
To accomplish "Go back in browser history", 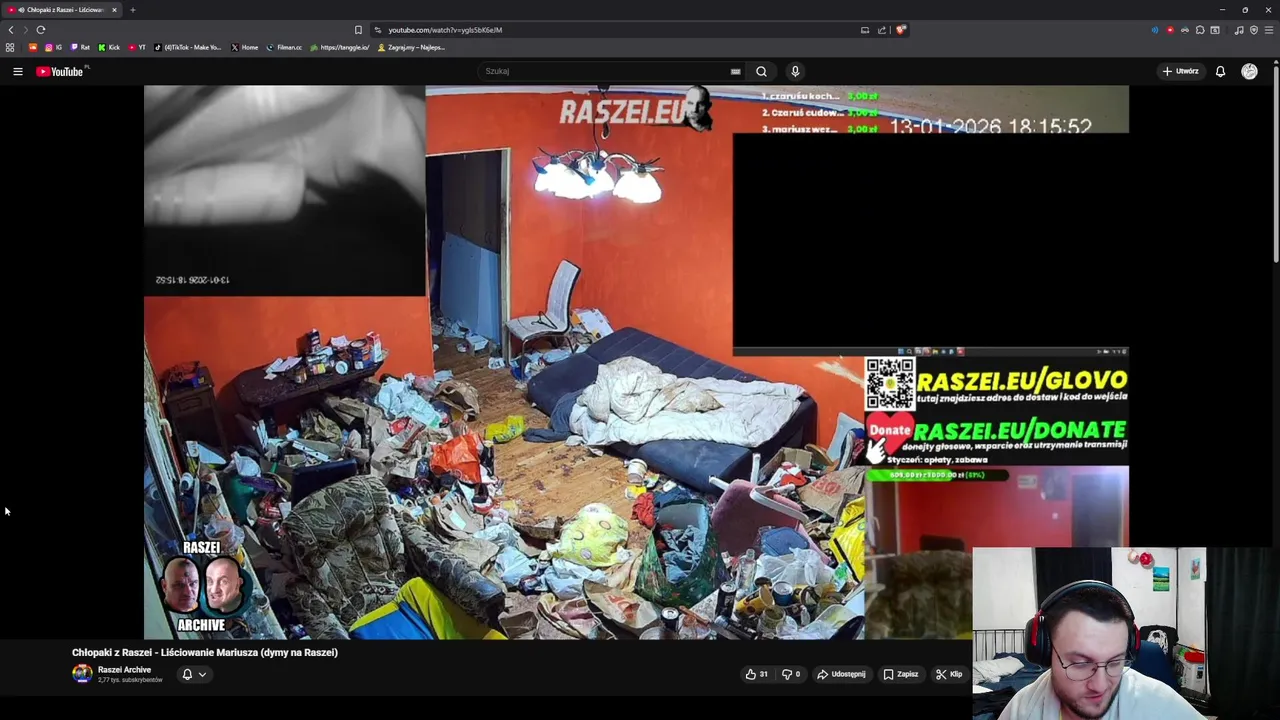I will click(x=11, y=30).
